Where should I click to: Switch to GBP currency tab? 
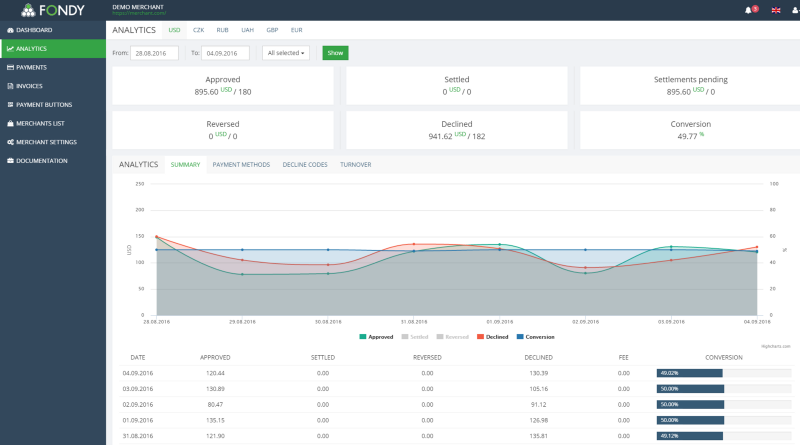(272, 30)
